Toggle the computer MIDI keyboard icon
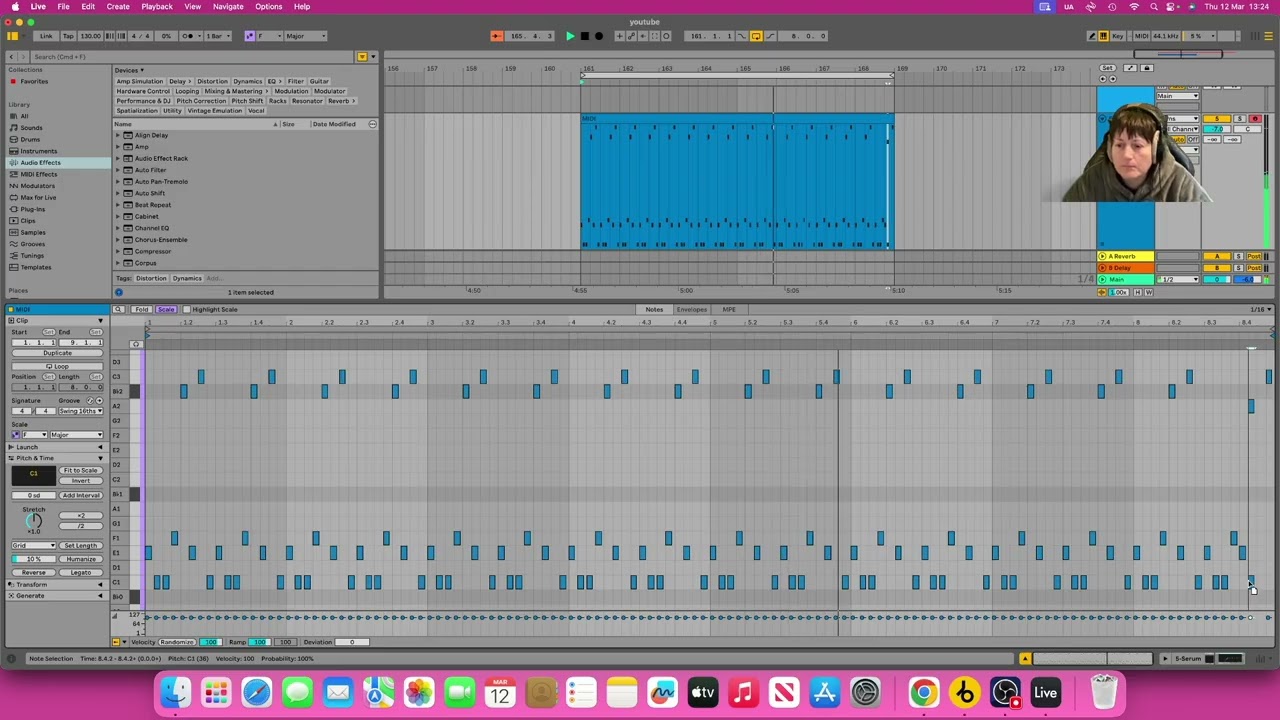Screen dimensions: 1280x720 tap(1104, 36)
